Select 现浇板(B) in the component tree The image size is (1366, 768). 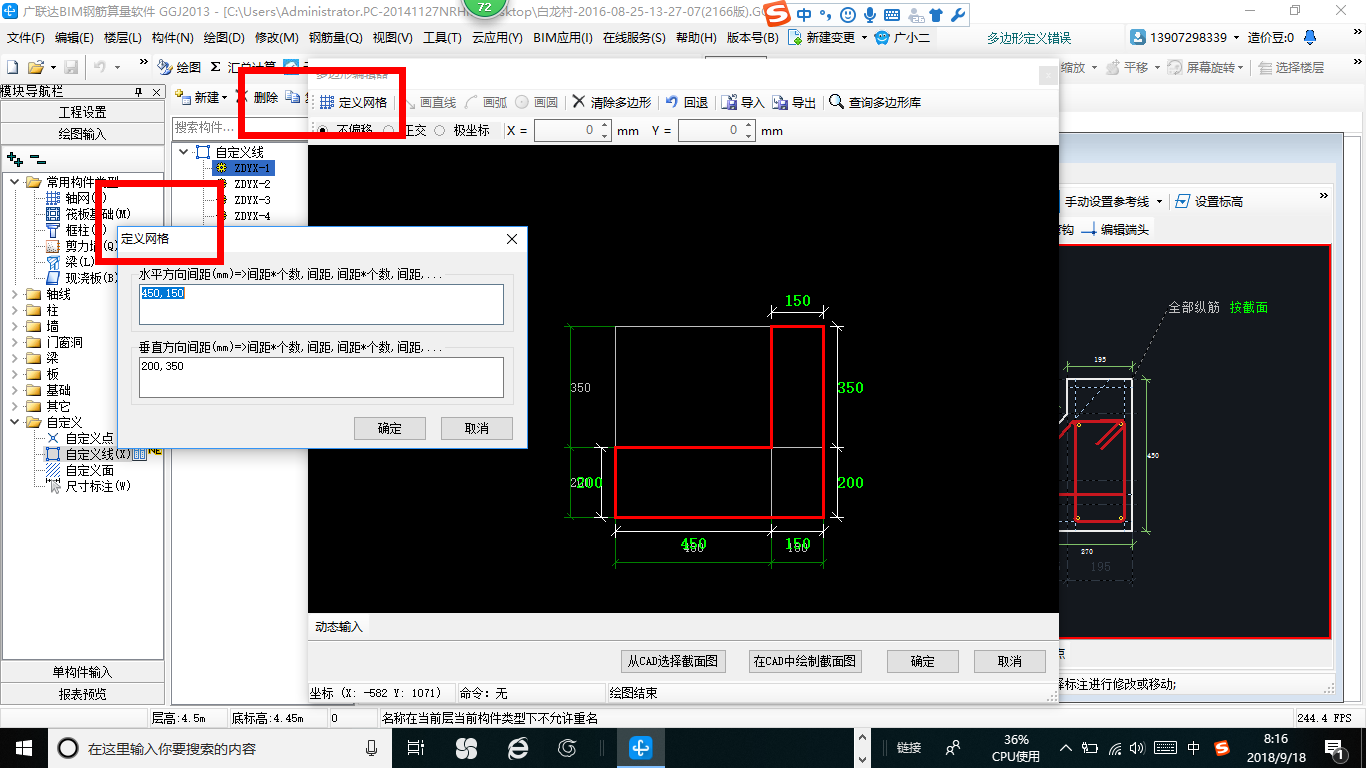coord(91,278)
